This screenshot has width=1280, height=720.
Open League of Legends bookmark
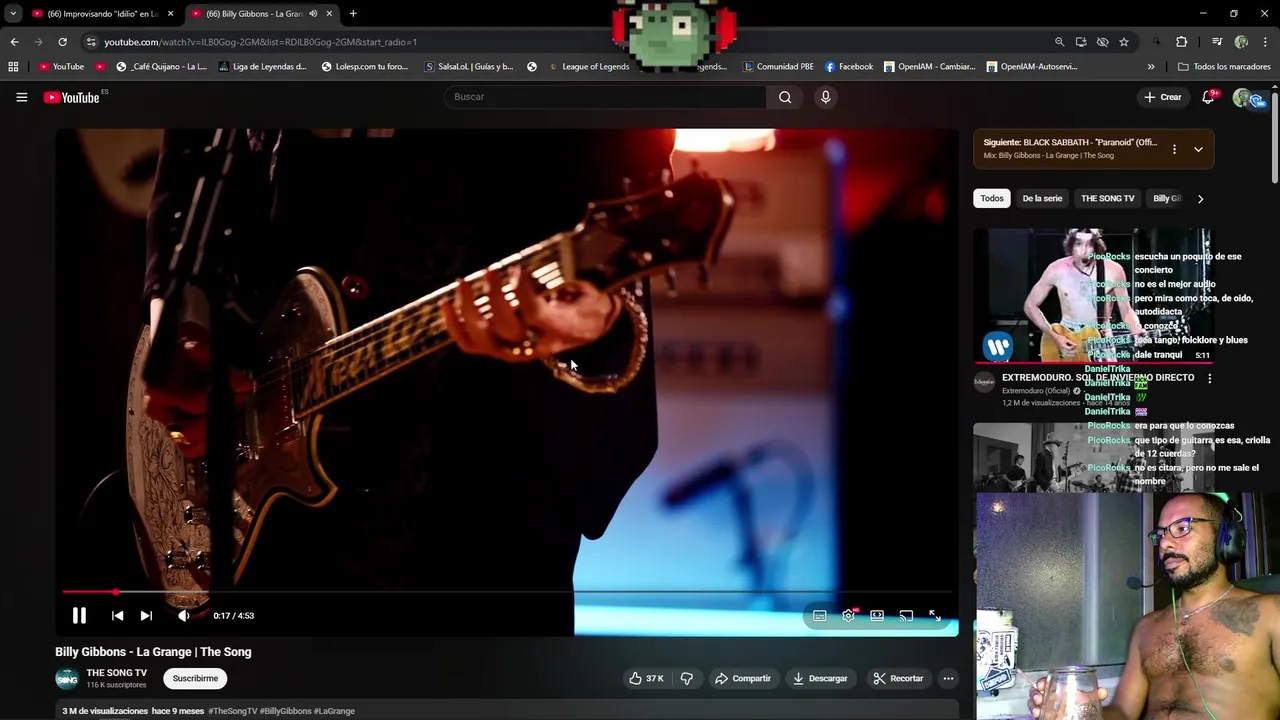[589, 67]
